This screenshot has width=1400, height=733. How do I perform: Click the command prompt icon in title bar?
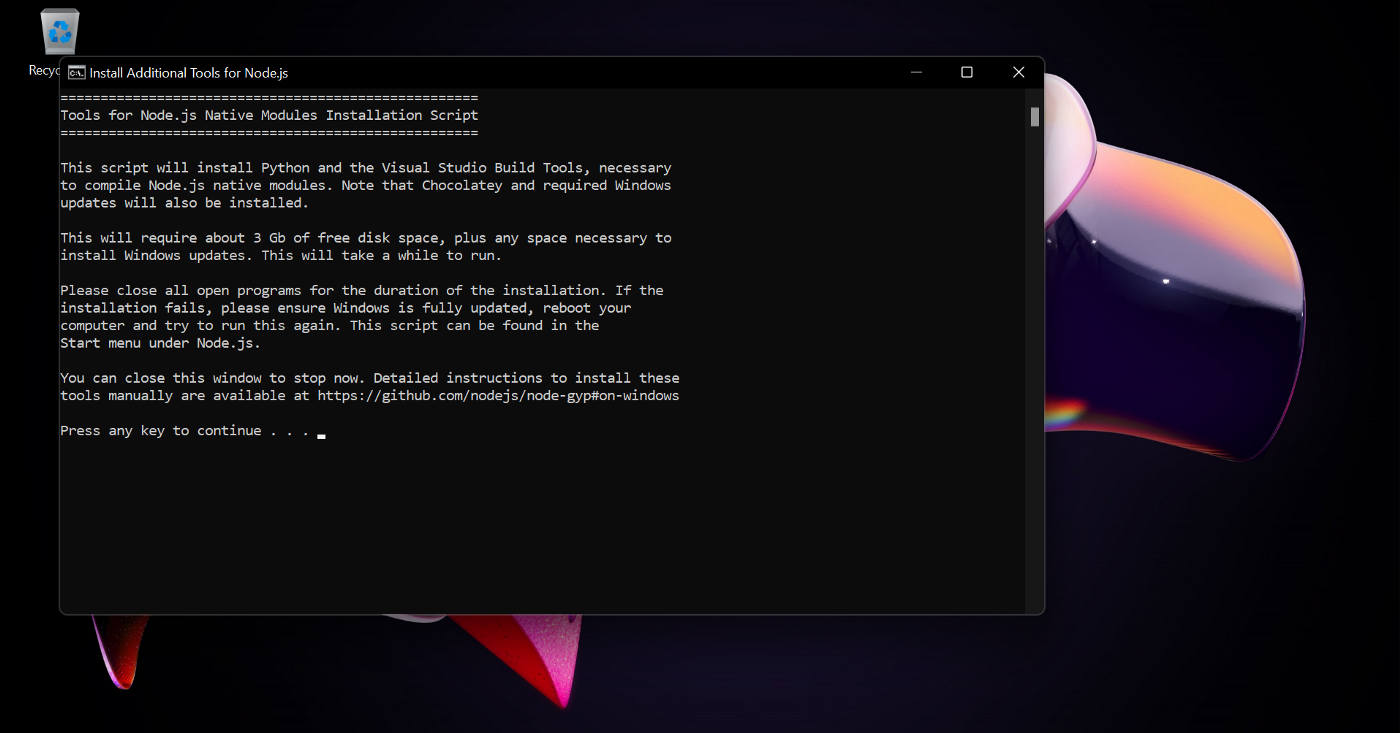click(x=76, y=72)
